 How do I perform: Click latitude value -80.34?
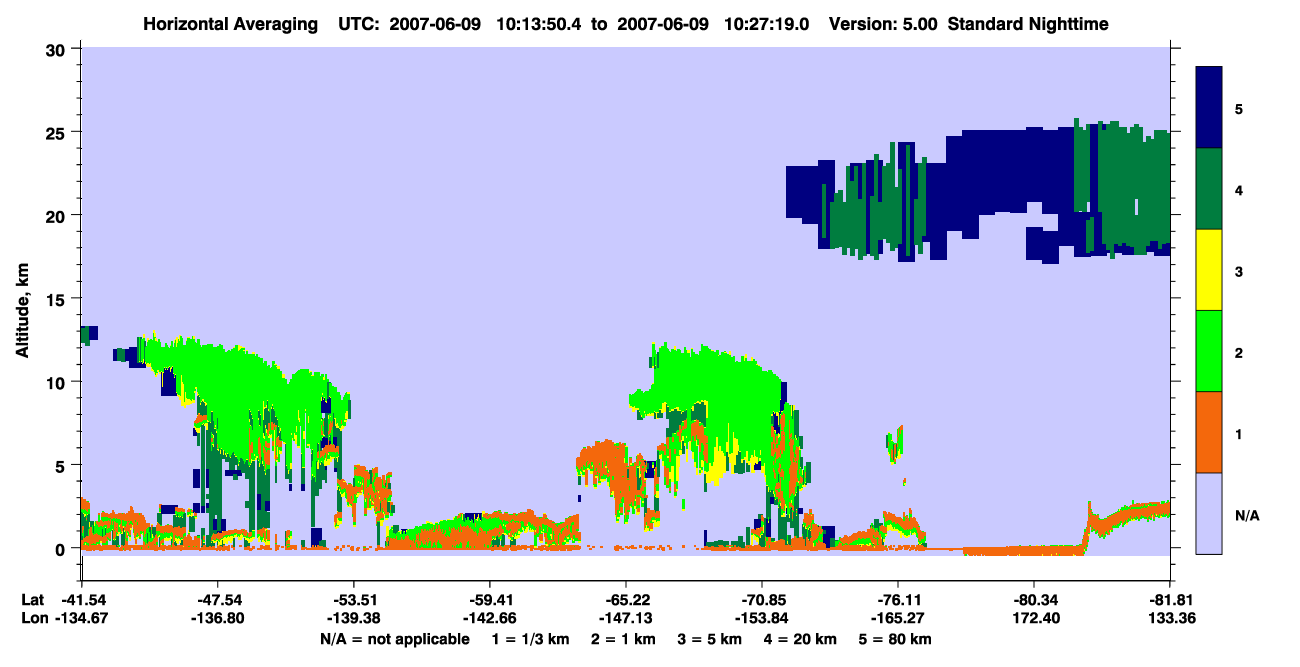(1034, 600)
